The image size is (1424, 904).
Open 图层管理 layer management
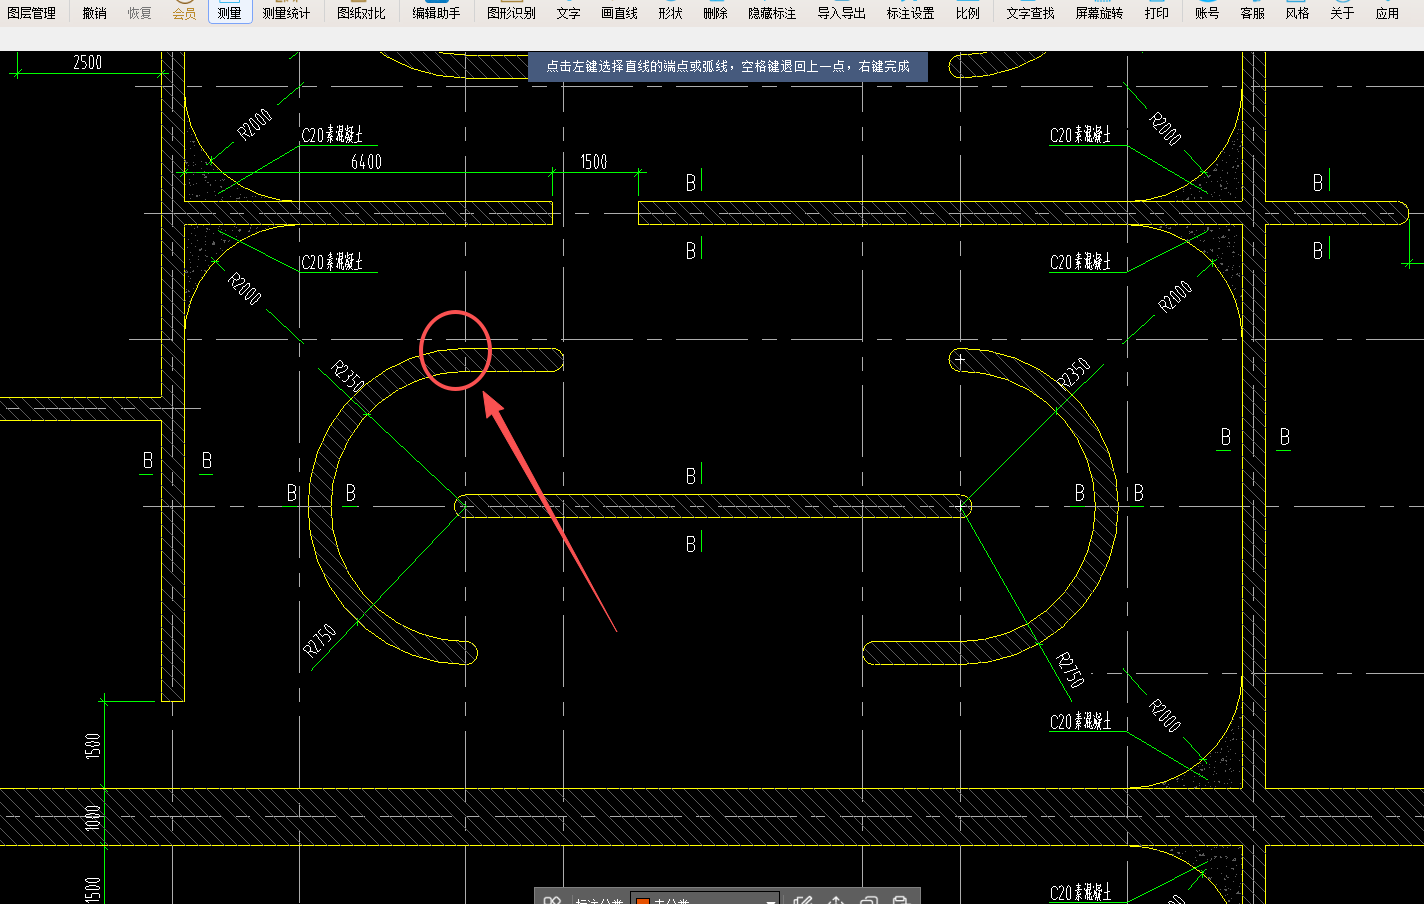click(32, 13)
